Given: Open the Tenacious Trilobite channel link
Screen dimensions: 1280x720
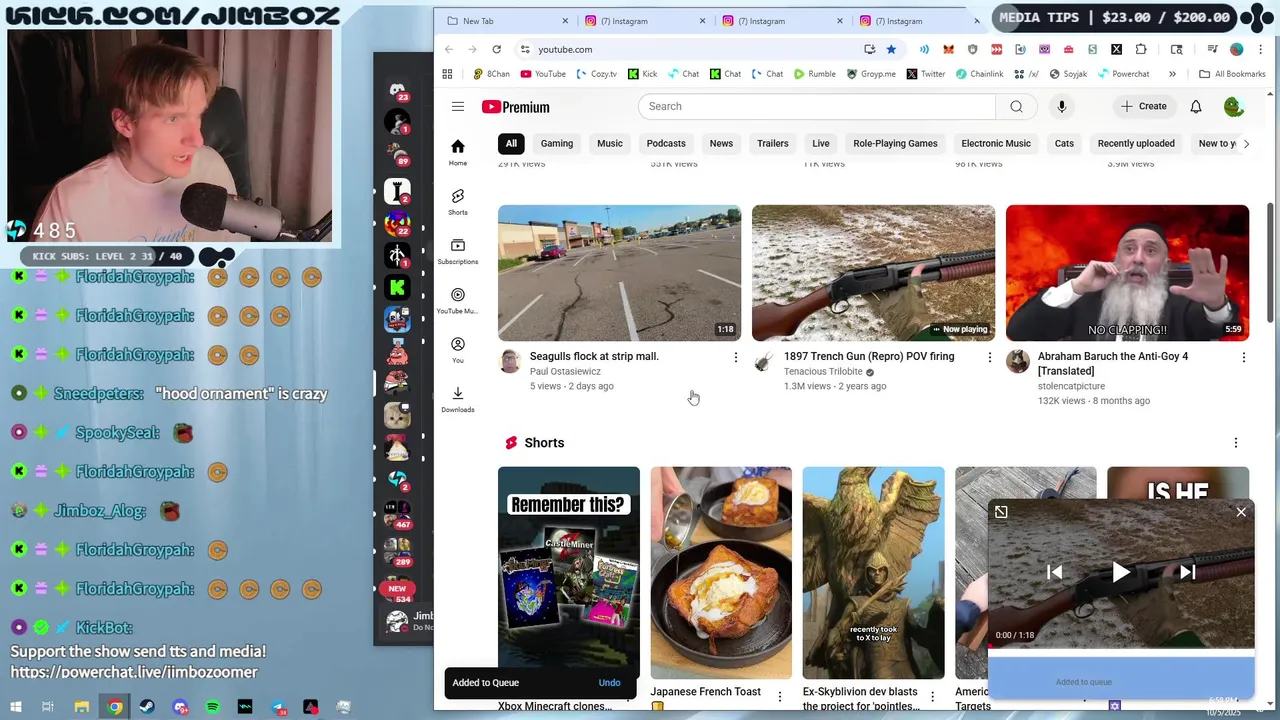Looking at the screenshot, I should tap(823, 371).
